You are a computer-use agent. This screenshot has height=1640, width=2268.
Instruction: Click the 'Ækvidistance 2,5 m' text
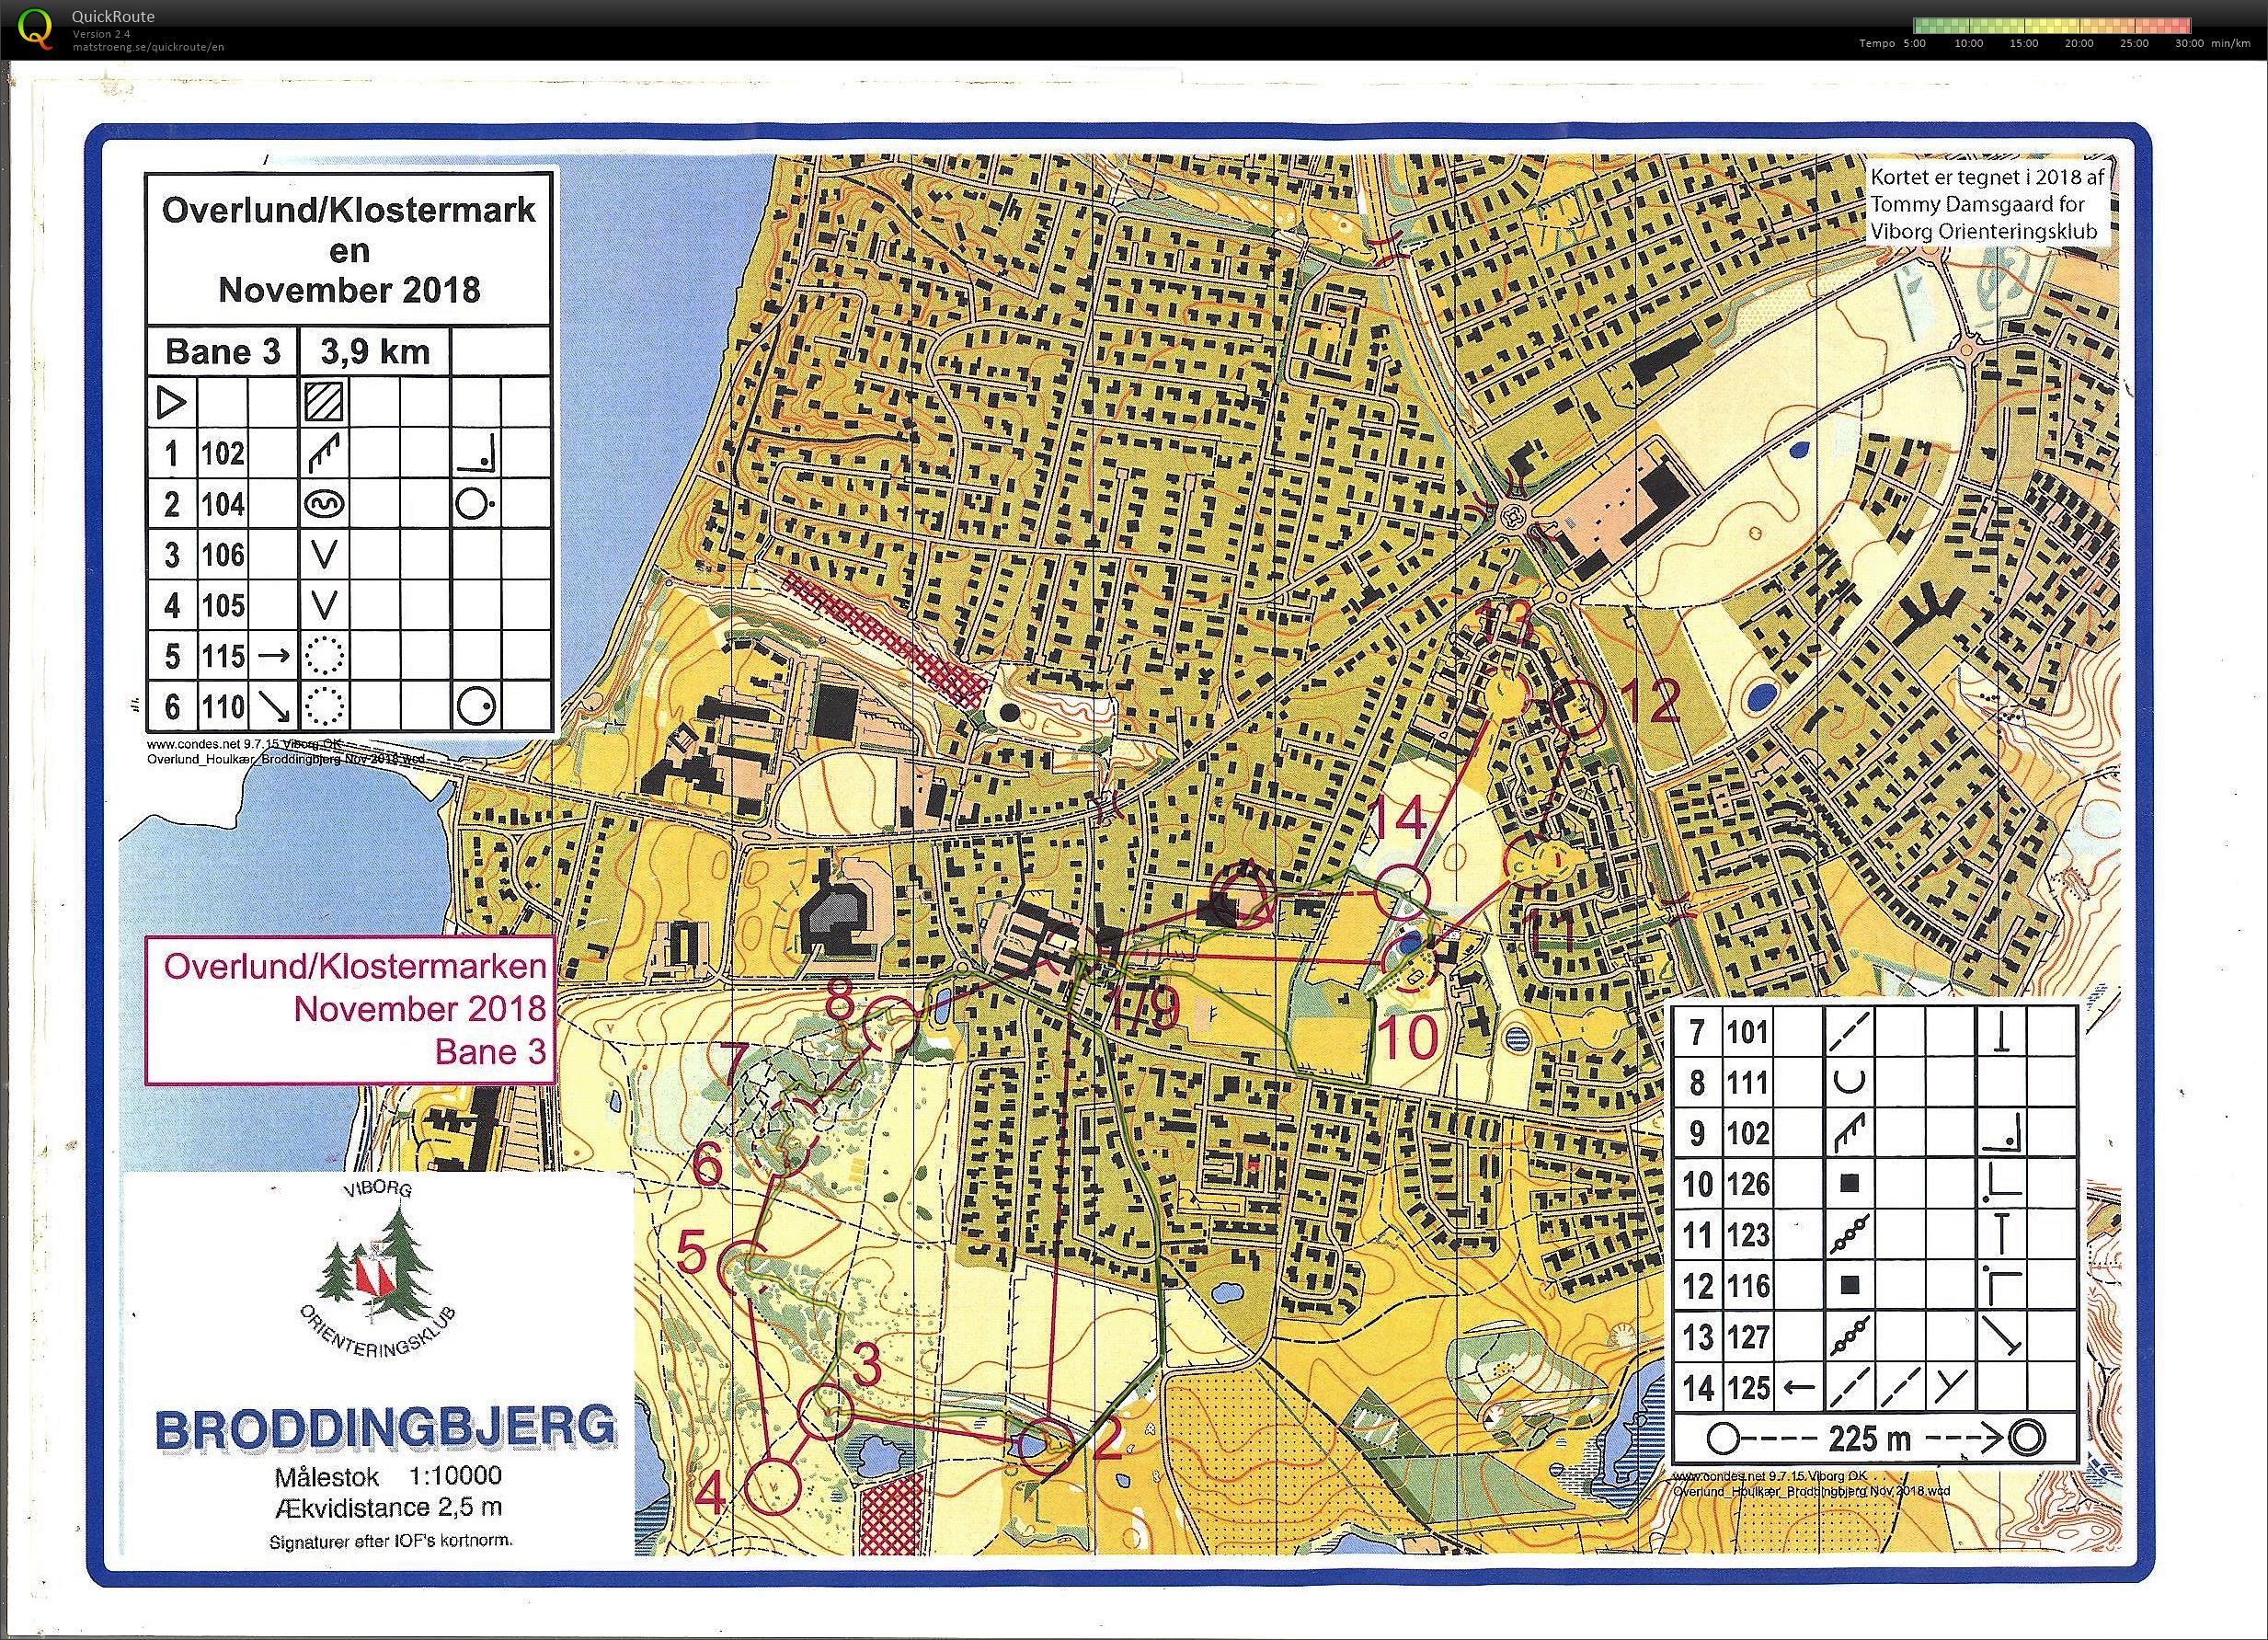point(388,1507)
